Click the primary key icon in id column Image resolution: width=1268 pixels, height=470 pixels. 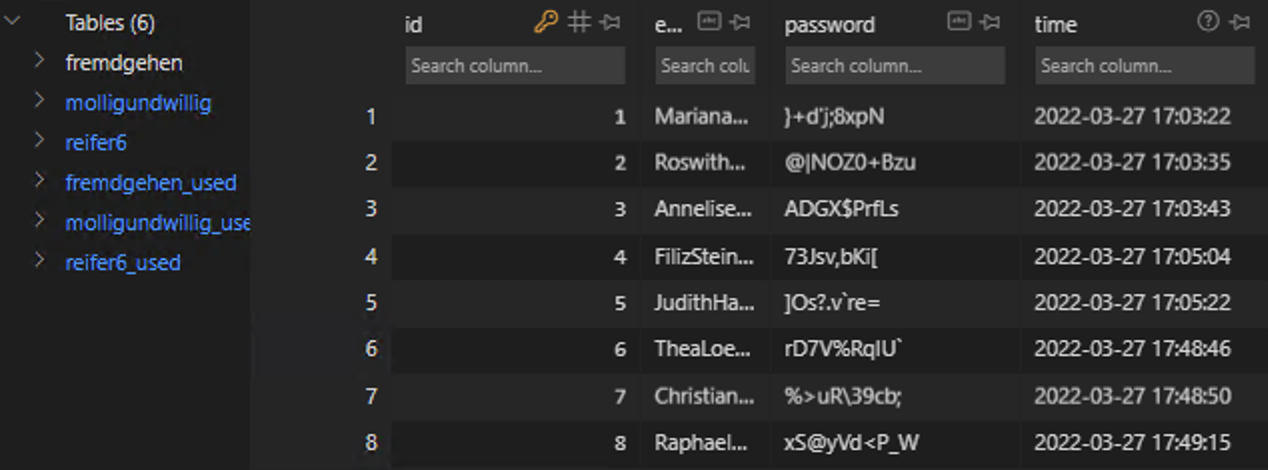pos(546,22)
